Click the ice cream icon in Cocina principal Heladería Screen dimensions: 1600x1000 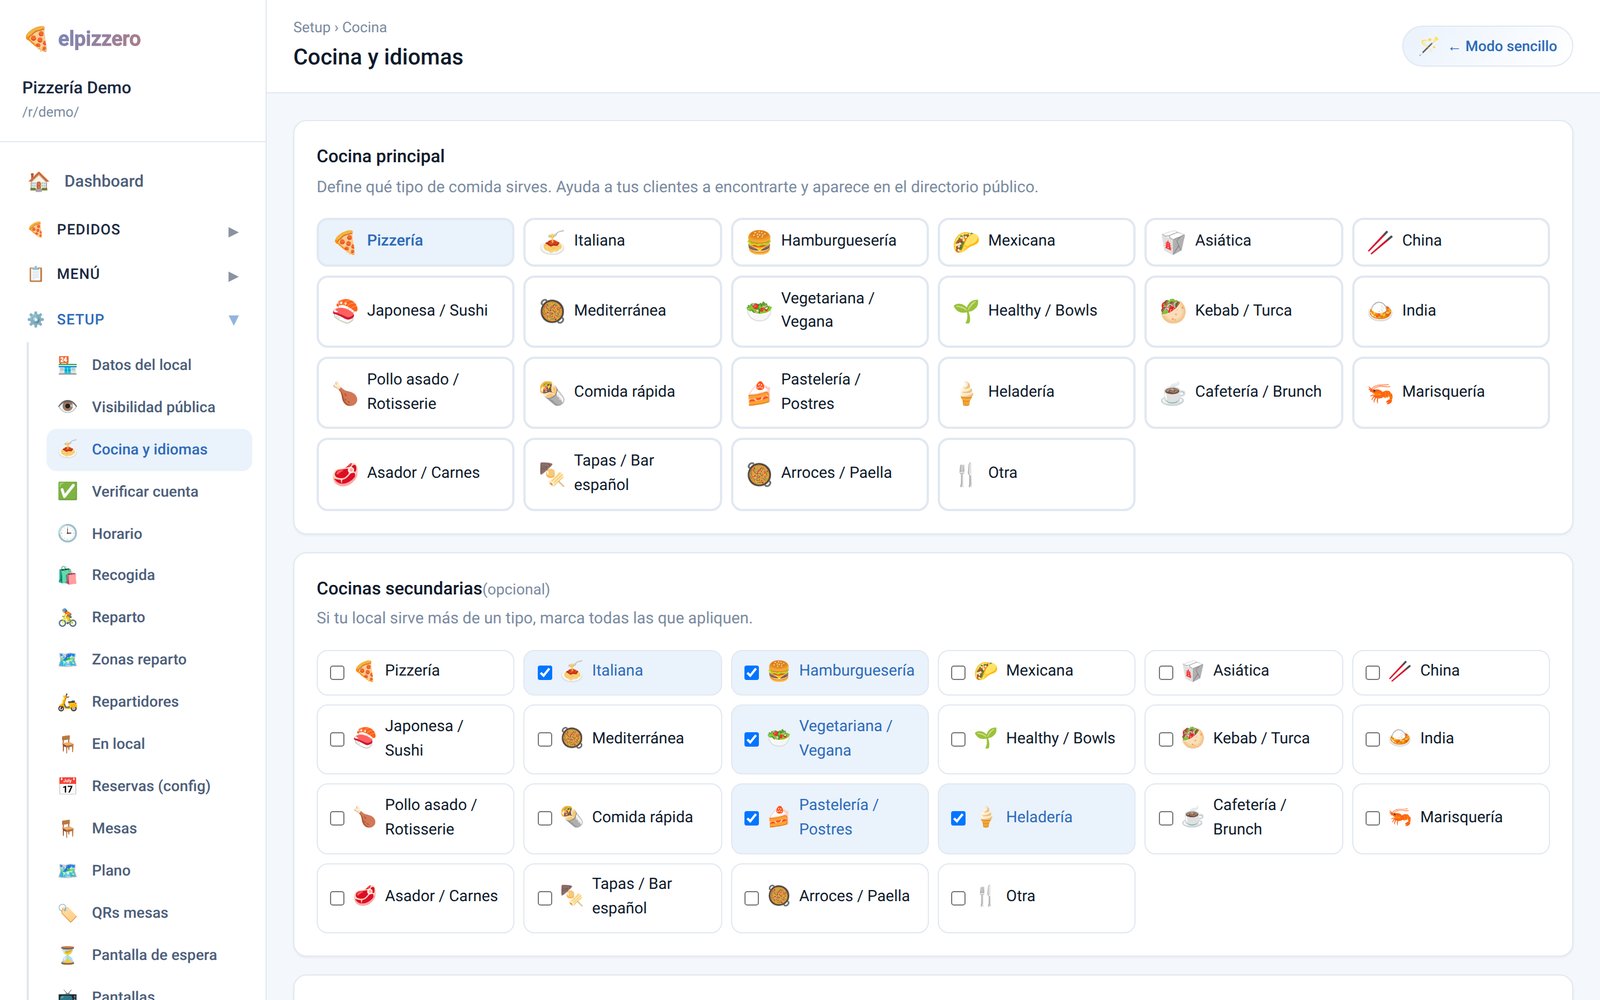966,393
